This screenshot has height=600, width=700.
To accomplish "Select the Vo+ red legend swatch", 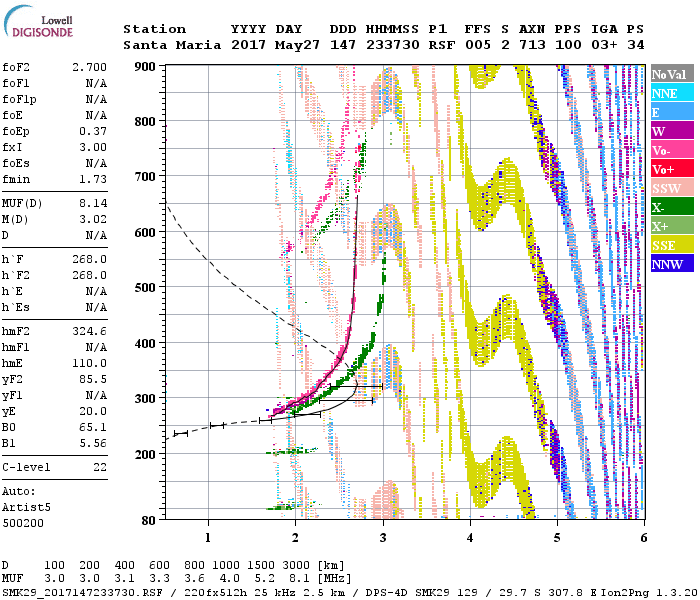I will click(x=672, y=169).
